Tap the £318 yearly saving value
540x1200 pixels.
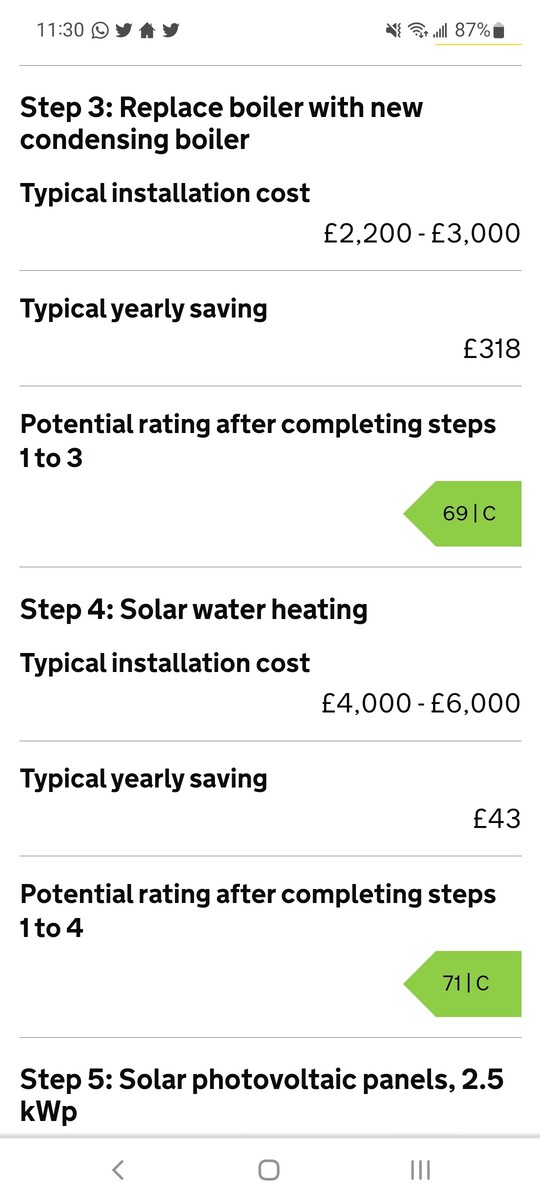492,349
